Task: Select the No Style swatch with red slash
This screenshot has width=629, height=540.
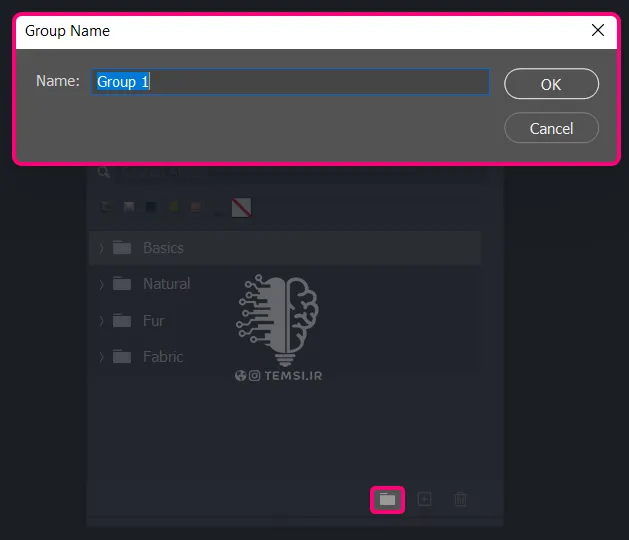Action: coord(241,207)
